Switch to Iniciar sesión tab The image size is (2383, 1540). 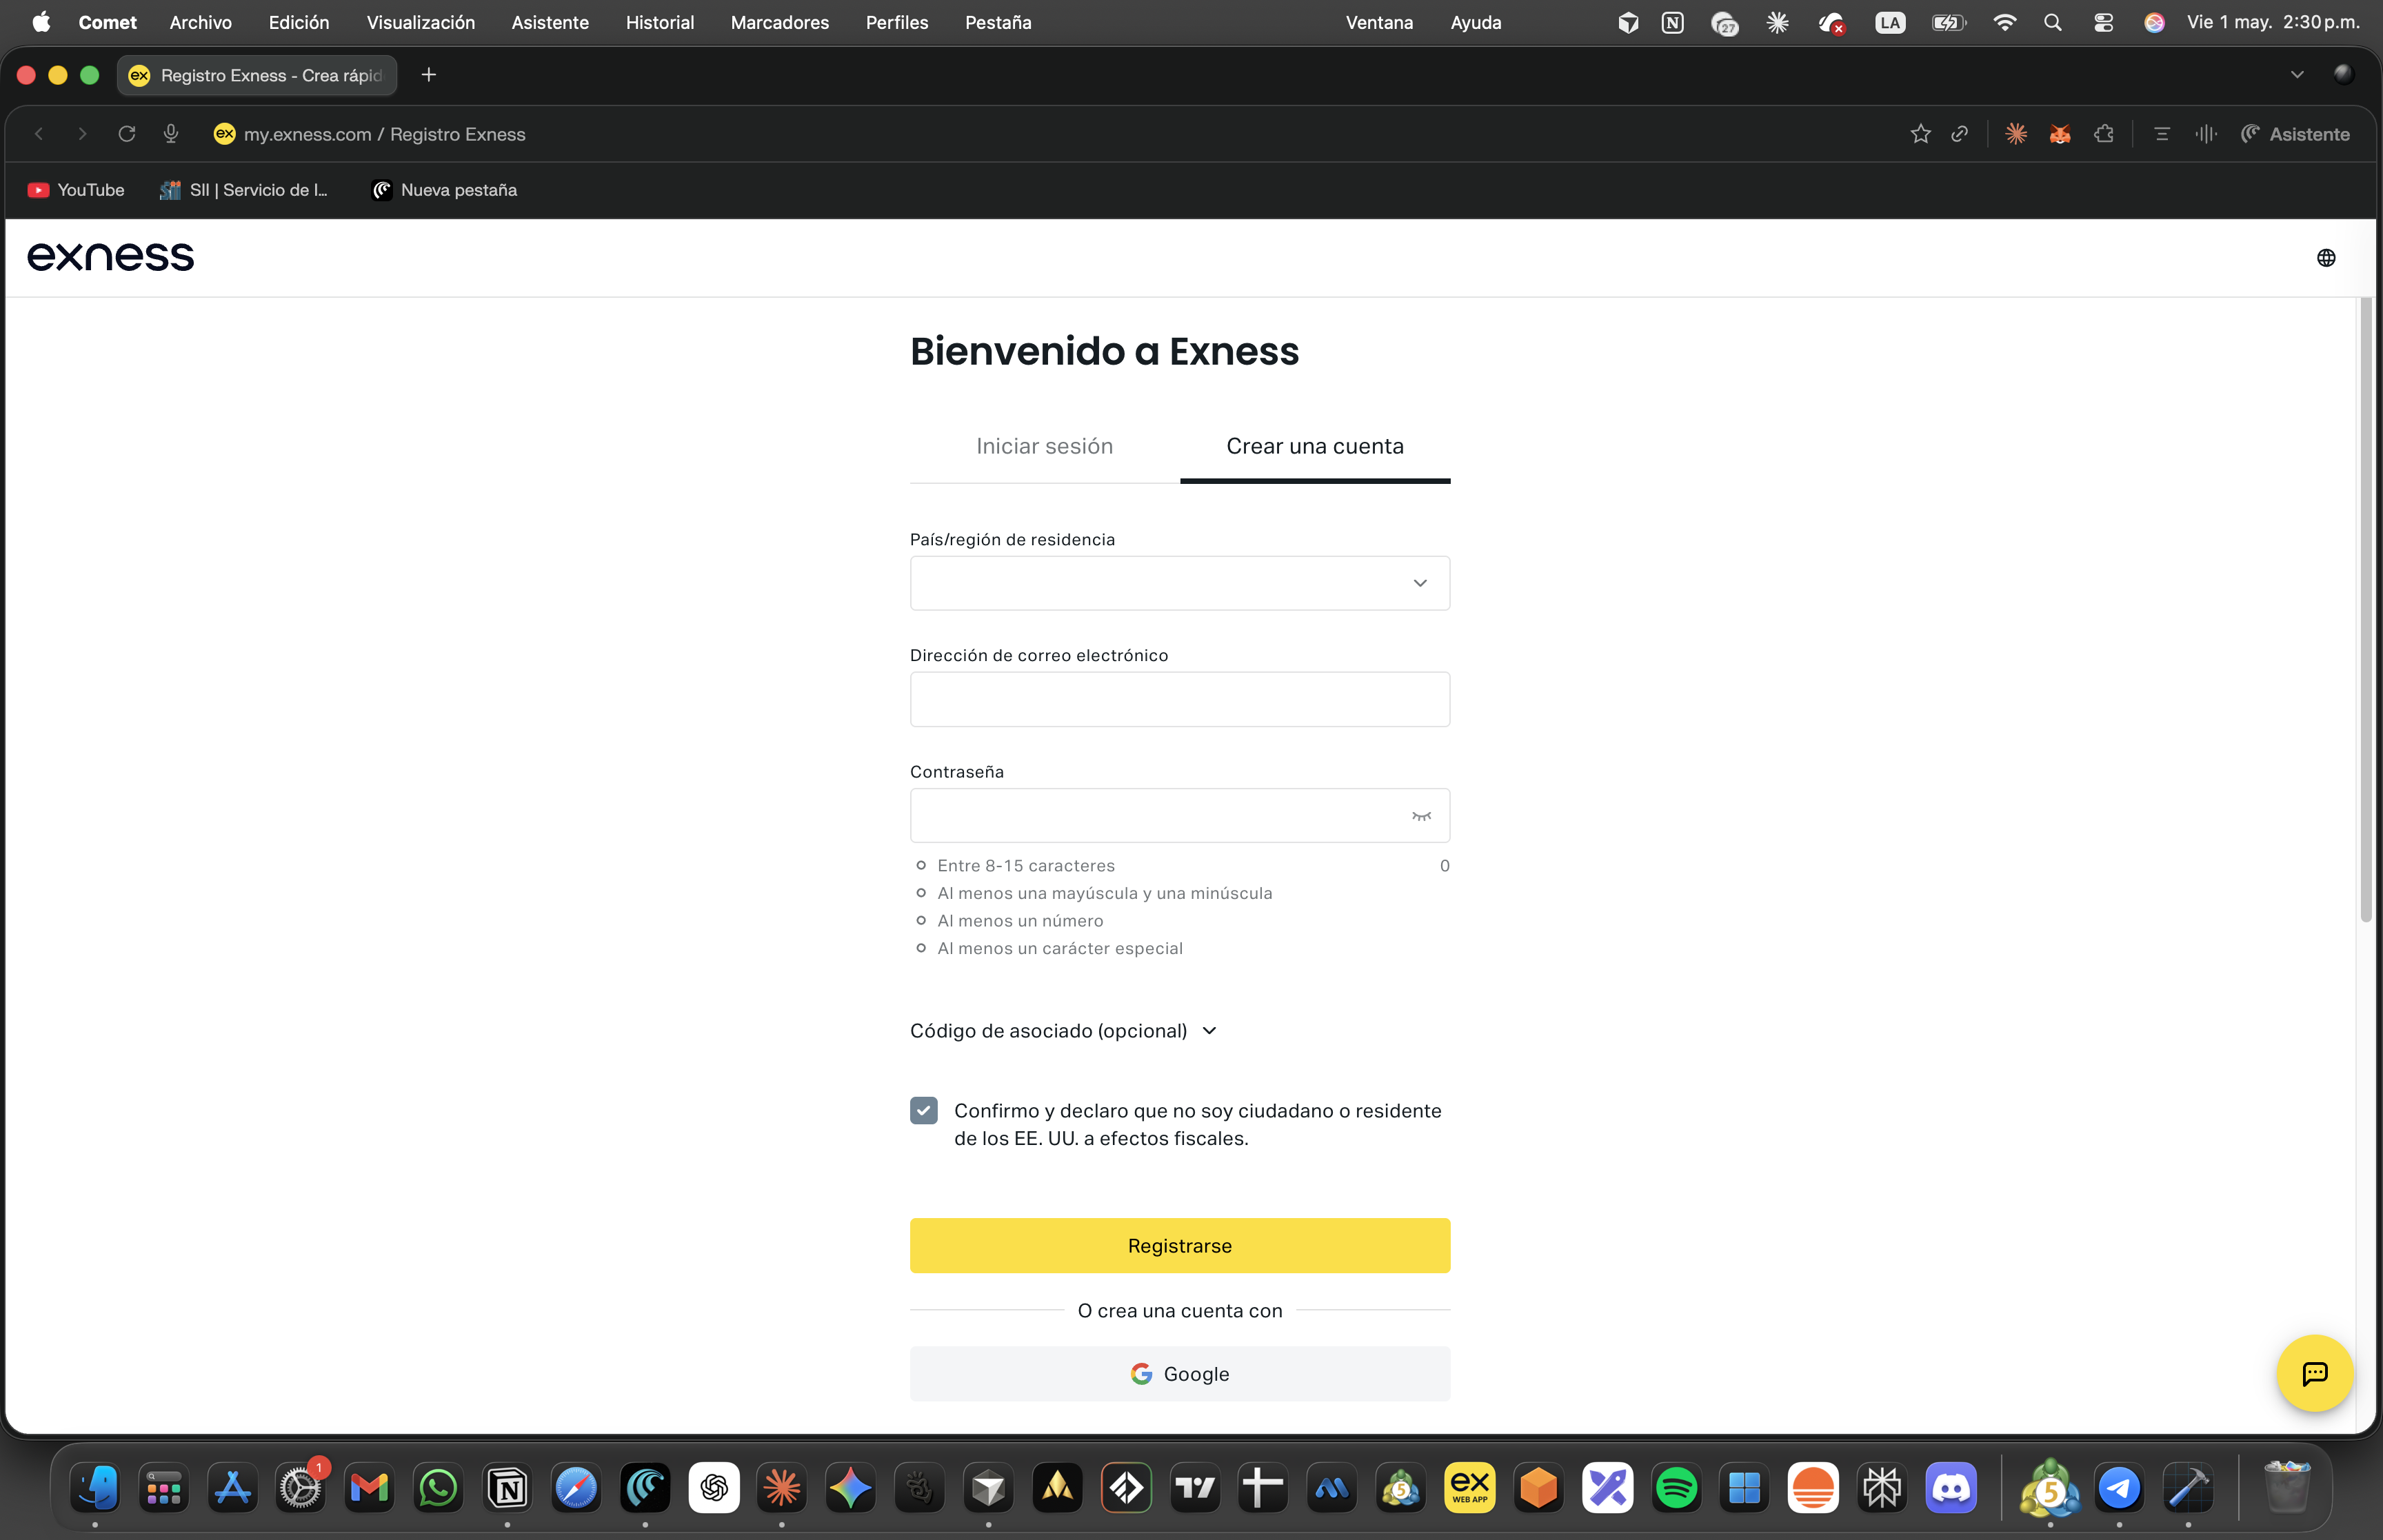click(1044, 446)
